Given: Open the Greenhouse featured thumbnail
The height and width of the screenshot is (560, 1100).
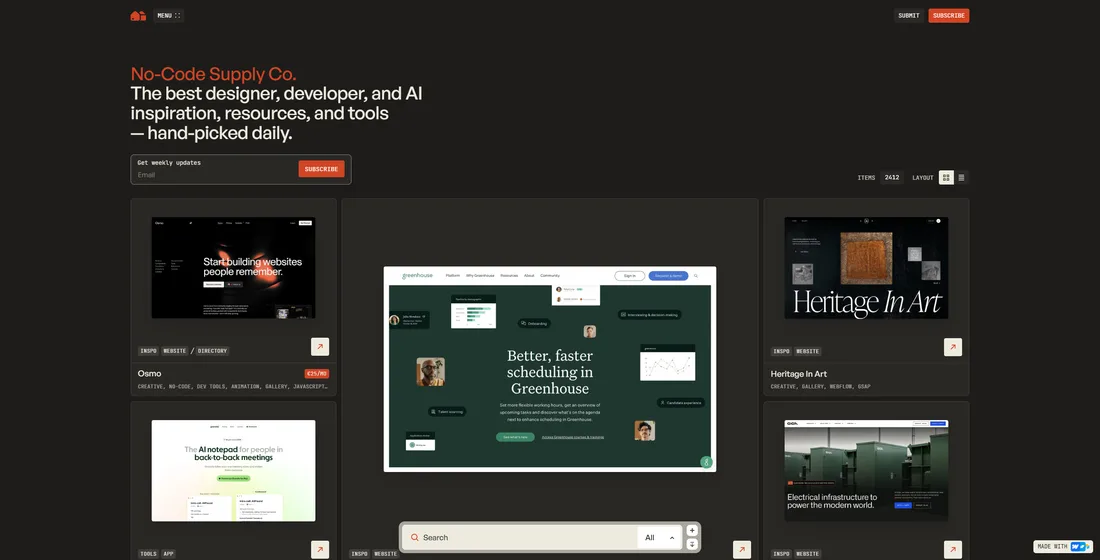Looking at the screenshot, I should tap(550, 369).
